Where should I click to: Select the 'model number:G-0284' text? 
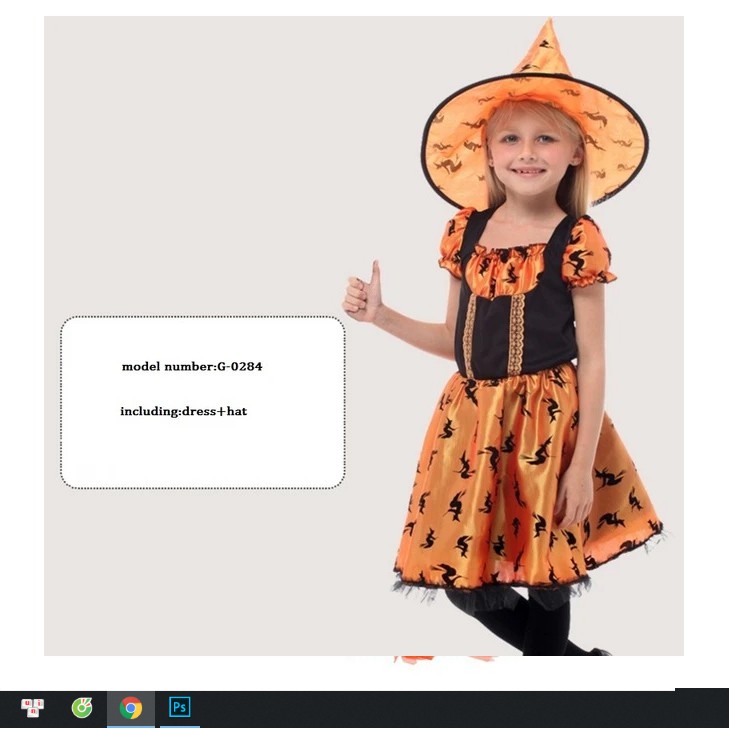192,366
